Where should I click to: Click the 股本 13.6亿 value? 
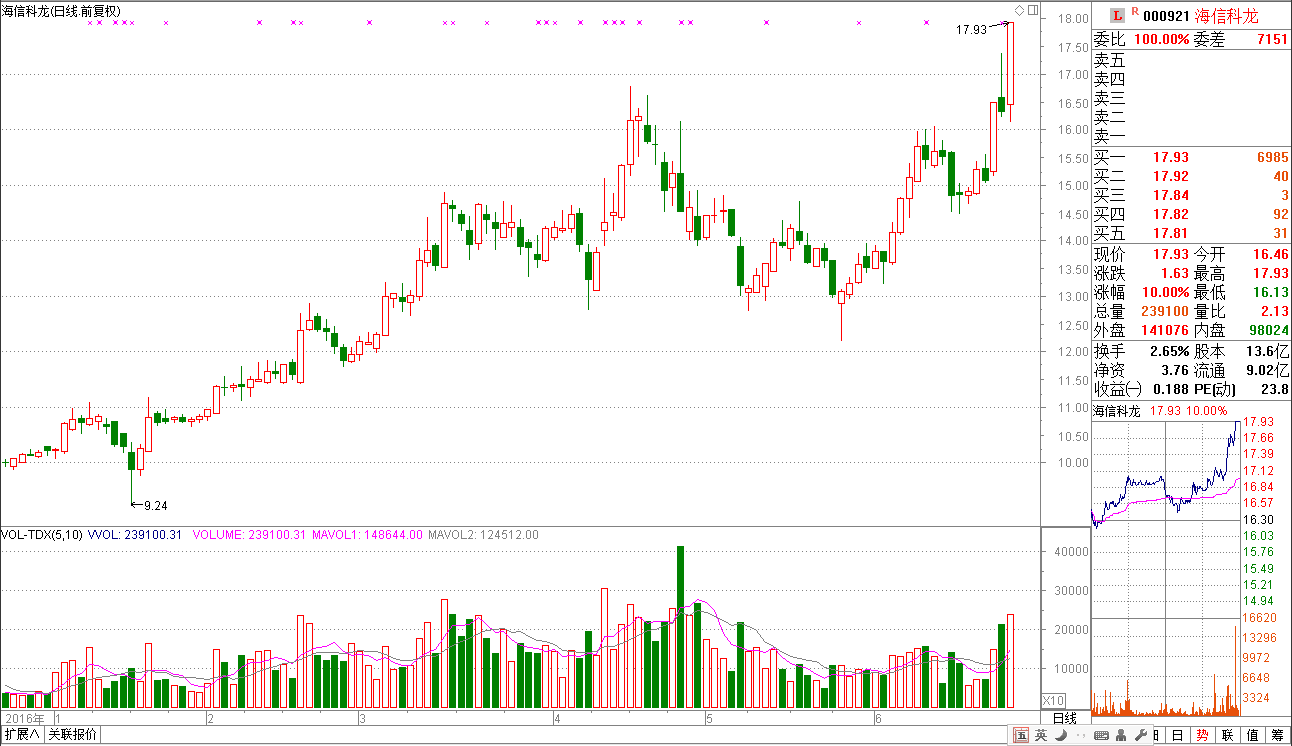pyautogui.click(x=1269, y=352)
